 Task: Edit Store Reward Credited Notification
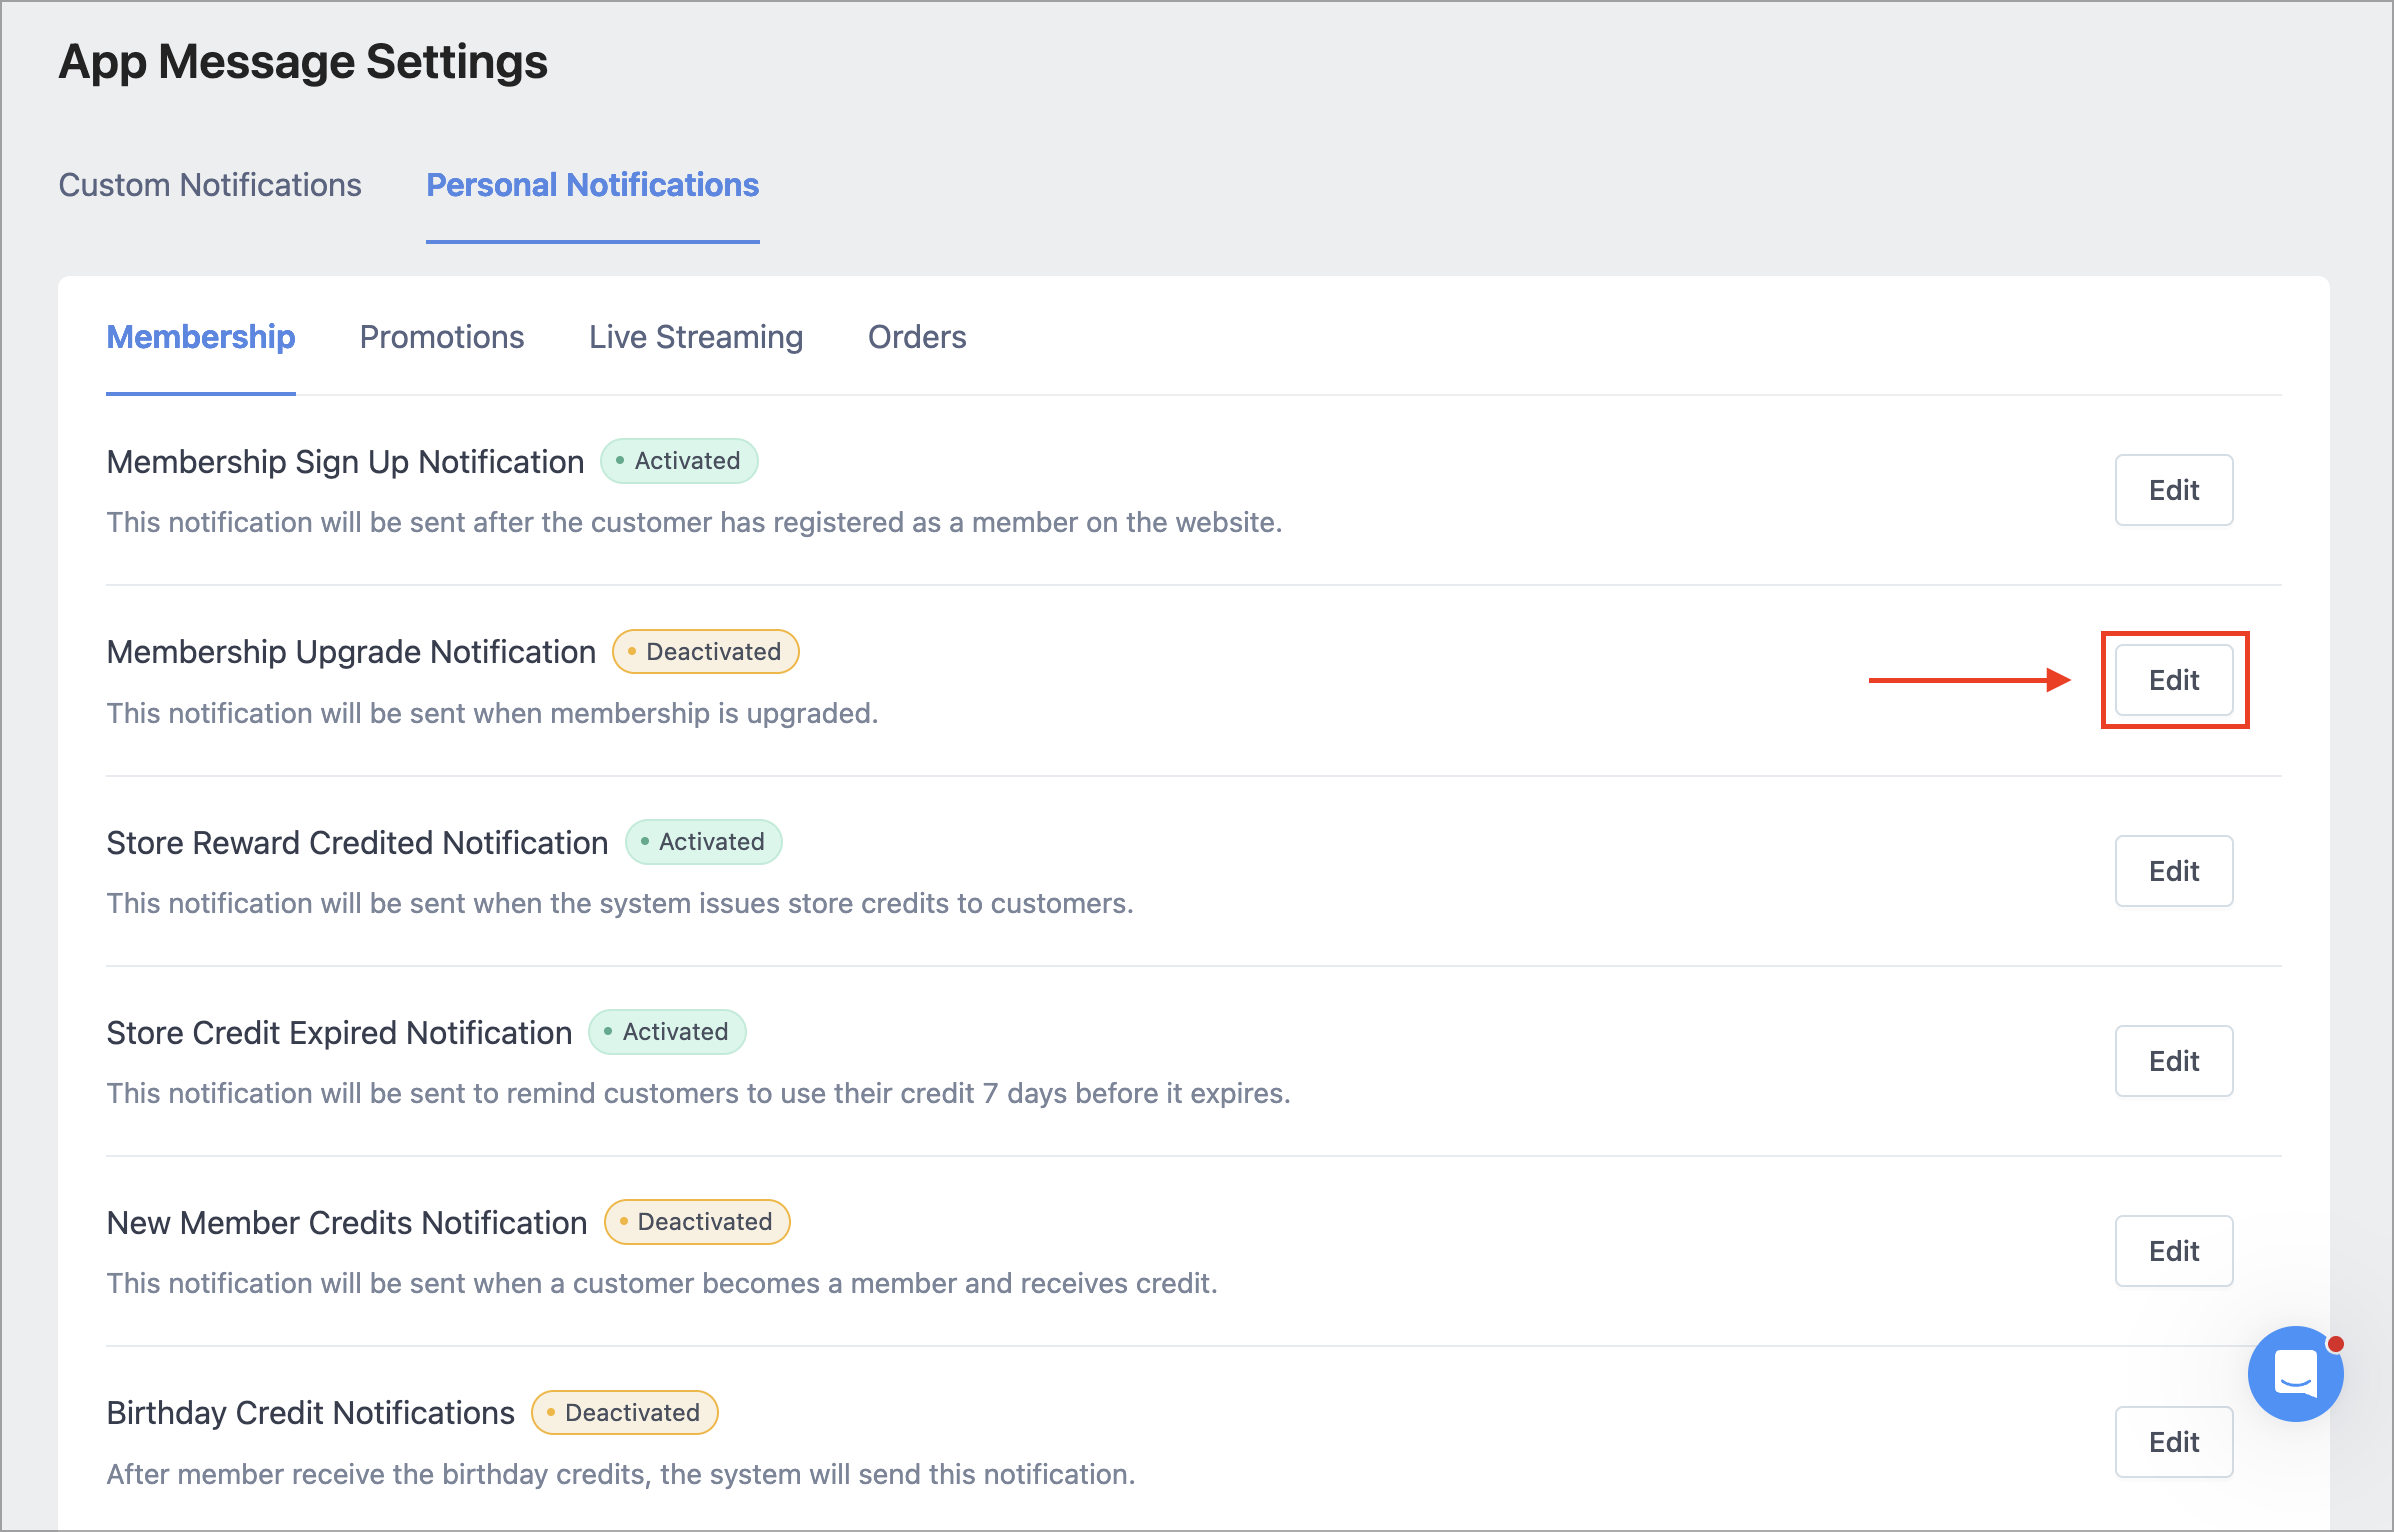(2174, 871)
